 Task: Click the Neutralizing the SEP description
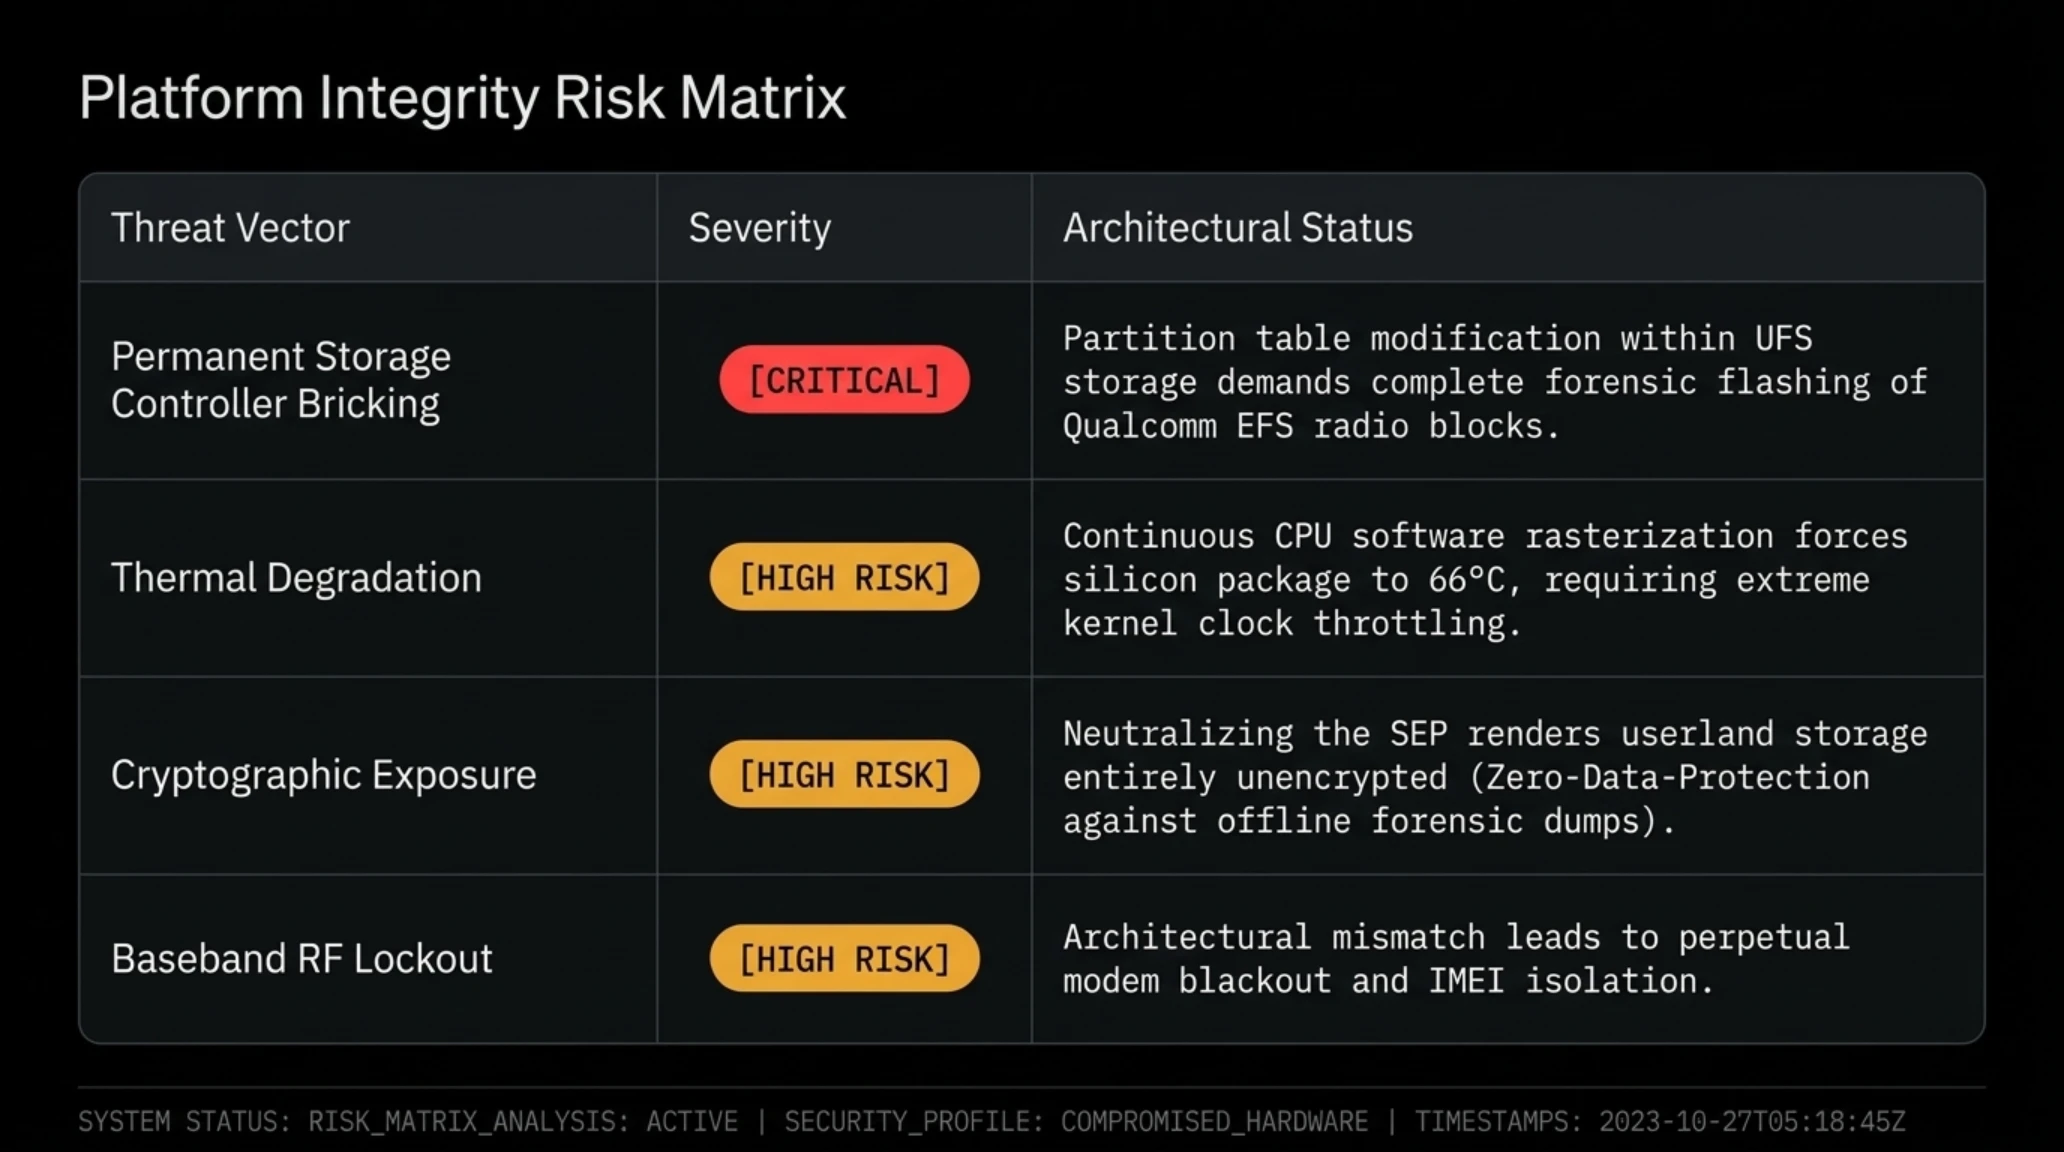[1494, 777]
